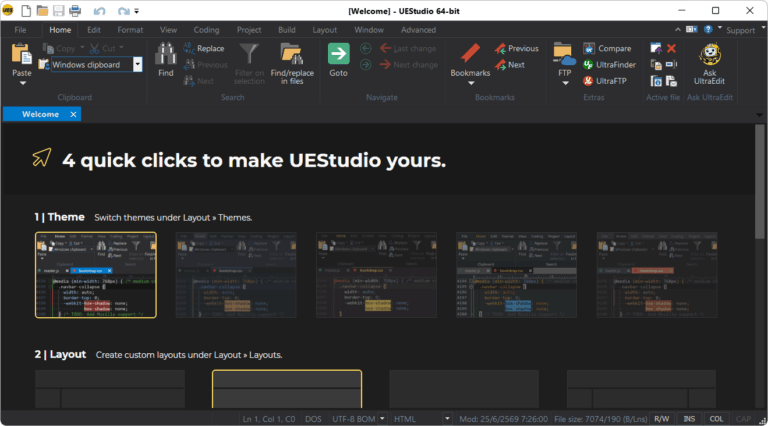This screenshot has height=426, width=768.
Task: Click the Ln 1, Col 1, C0 status entry
Action: click(269, 419)
